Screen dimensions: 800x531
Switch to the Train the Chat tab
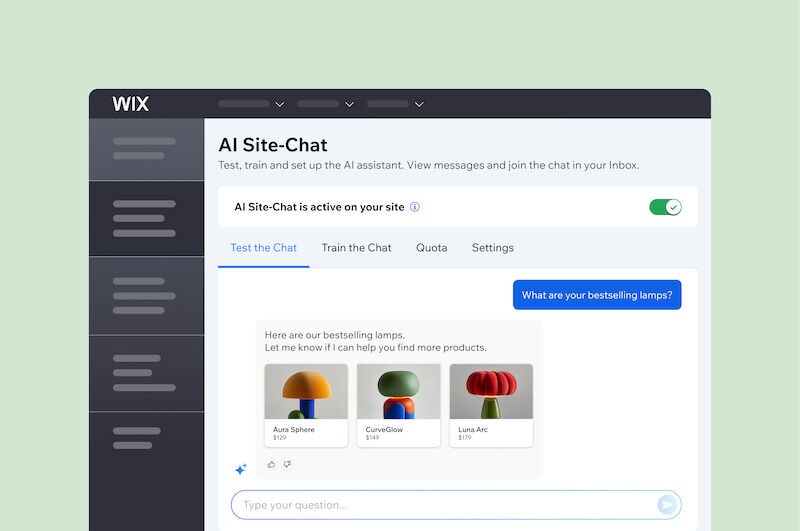click(356, 248)
